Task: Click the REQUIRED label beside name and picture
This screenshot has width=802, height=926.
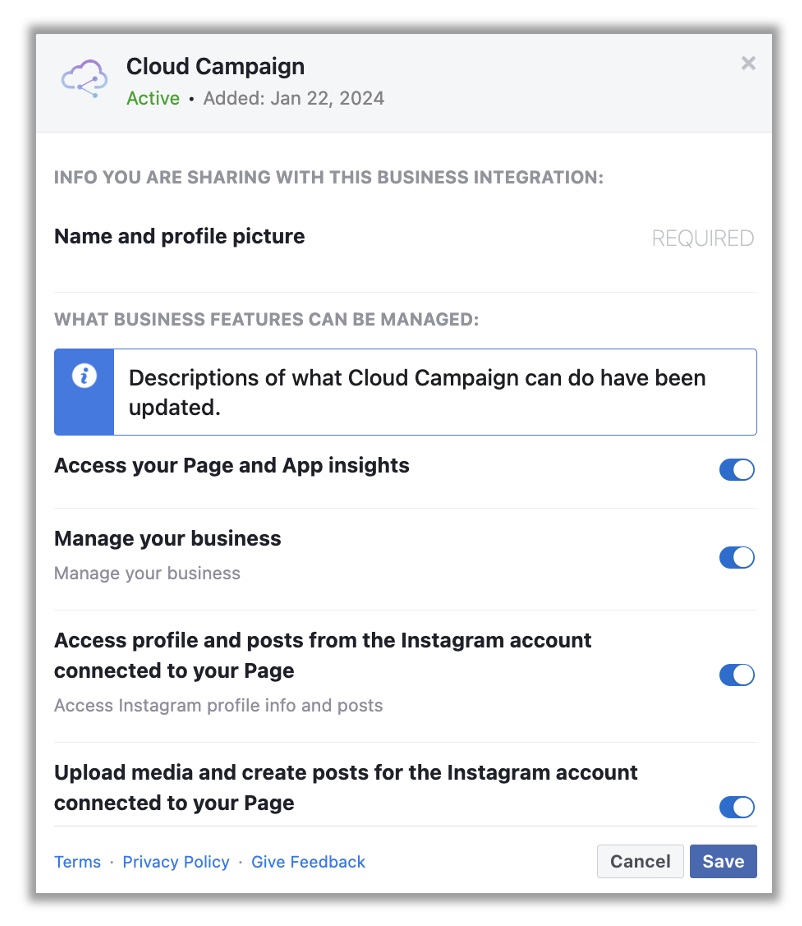Action: 703,239
